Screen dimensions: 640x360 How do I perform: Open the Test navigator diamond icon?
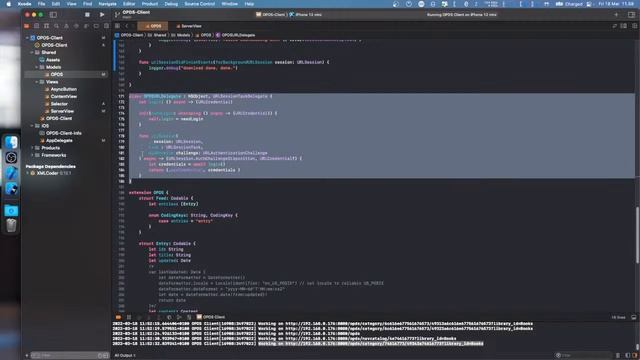(x=76, y=26)
